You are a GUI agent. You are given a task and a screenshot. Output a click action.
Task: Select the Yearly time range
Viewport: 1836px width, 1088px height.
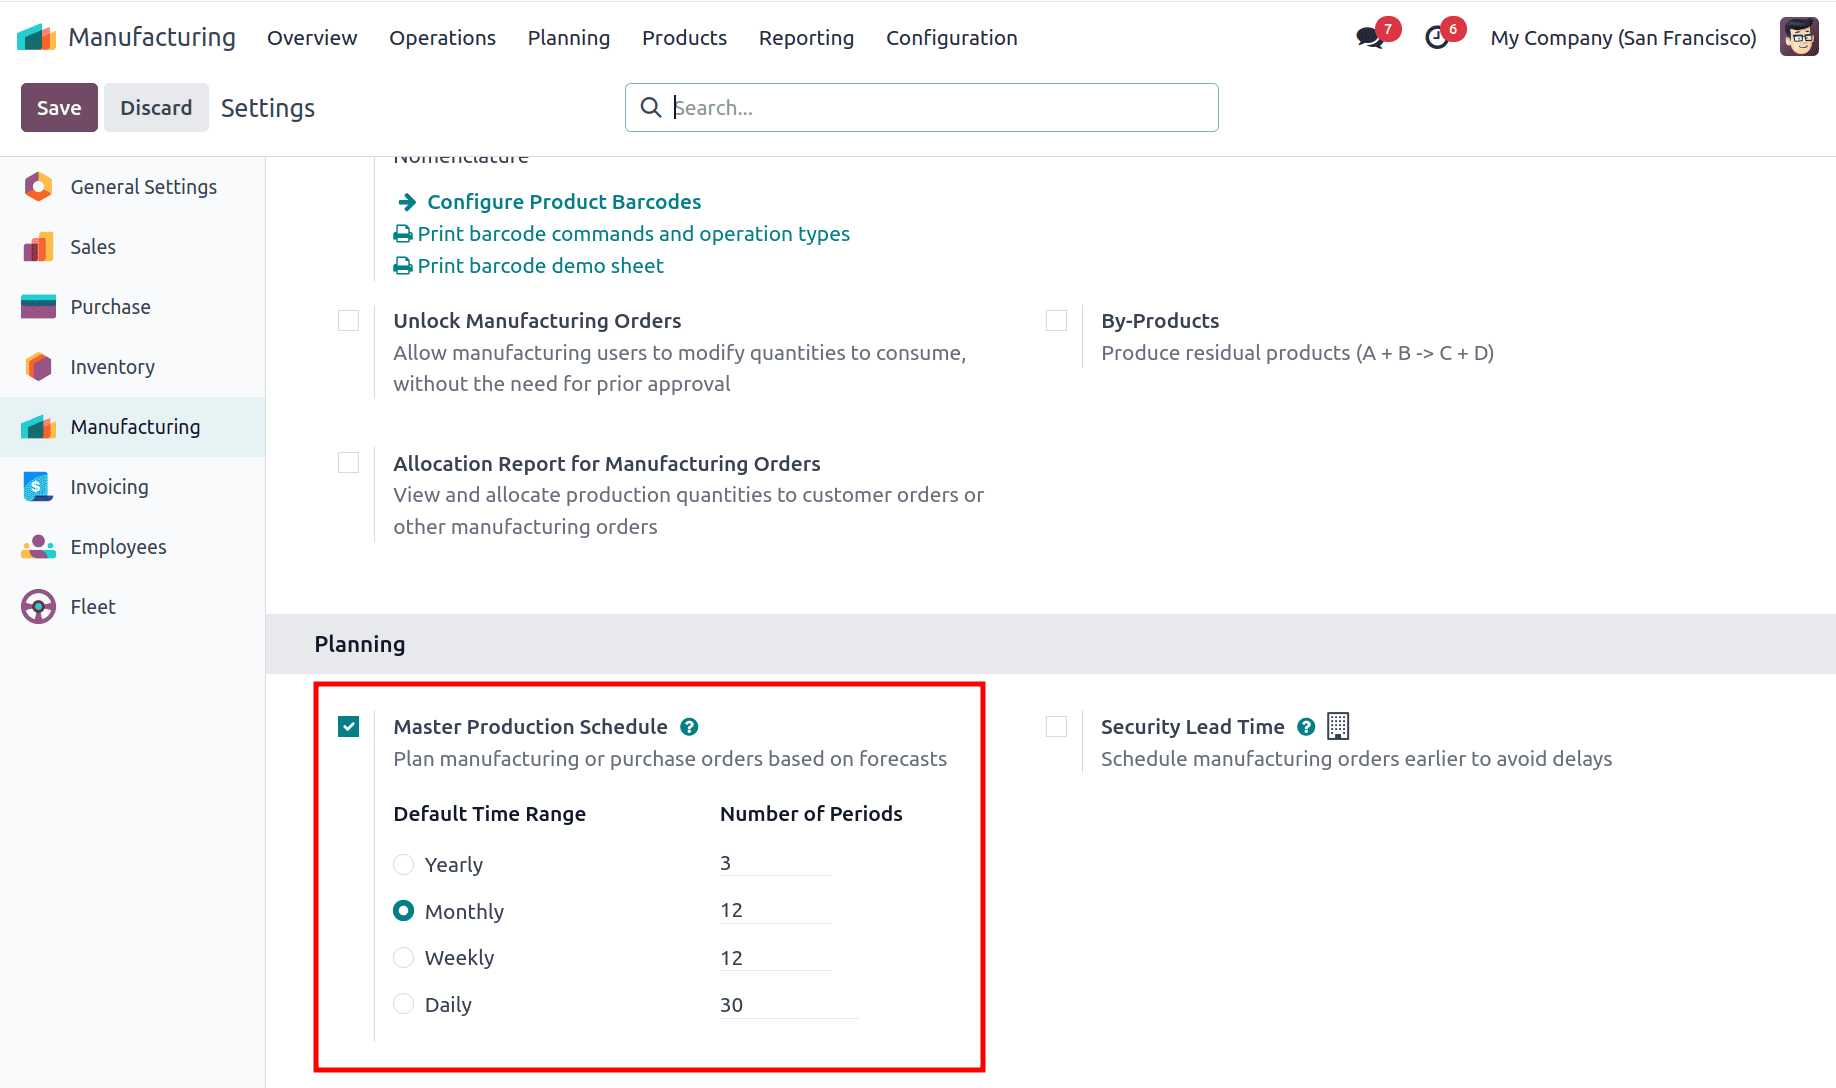pyautogui.click(x=403, y=864)
